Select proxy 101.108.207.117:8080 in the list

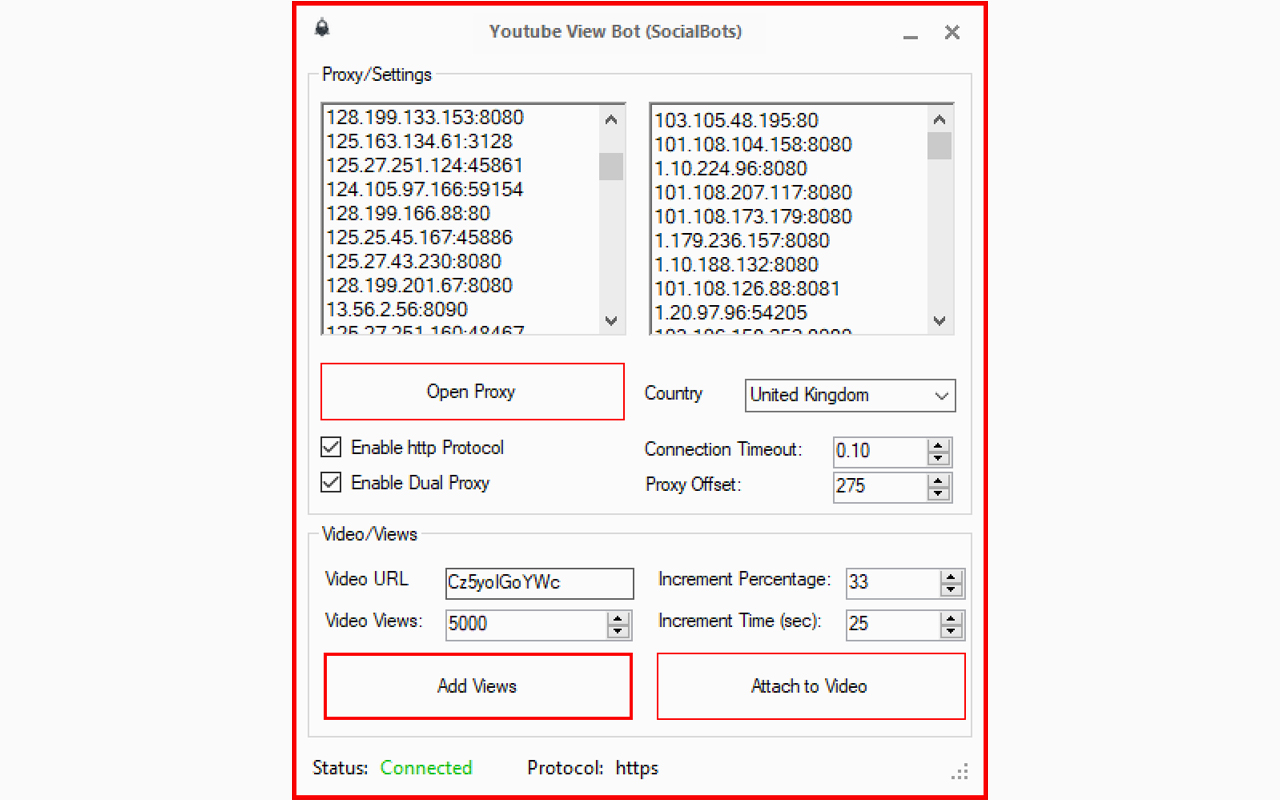tap(753, 193)
